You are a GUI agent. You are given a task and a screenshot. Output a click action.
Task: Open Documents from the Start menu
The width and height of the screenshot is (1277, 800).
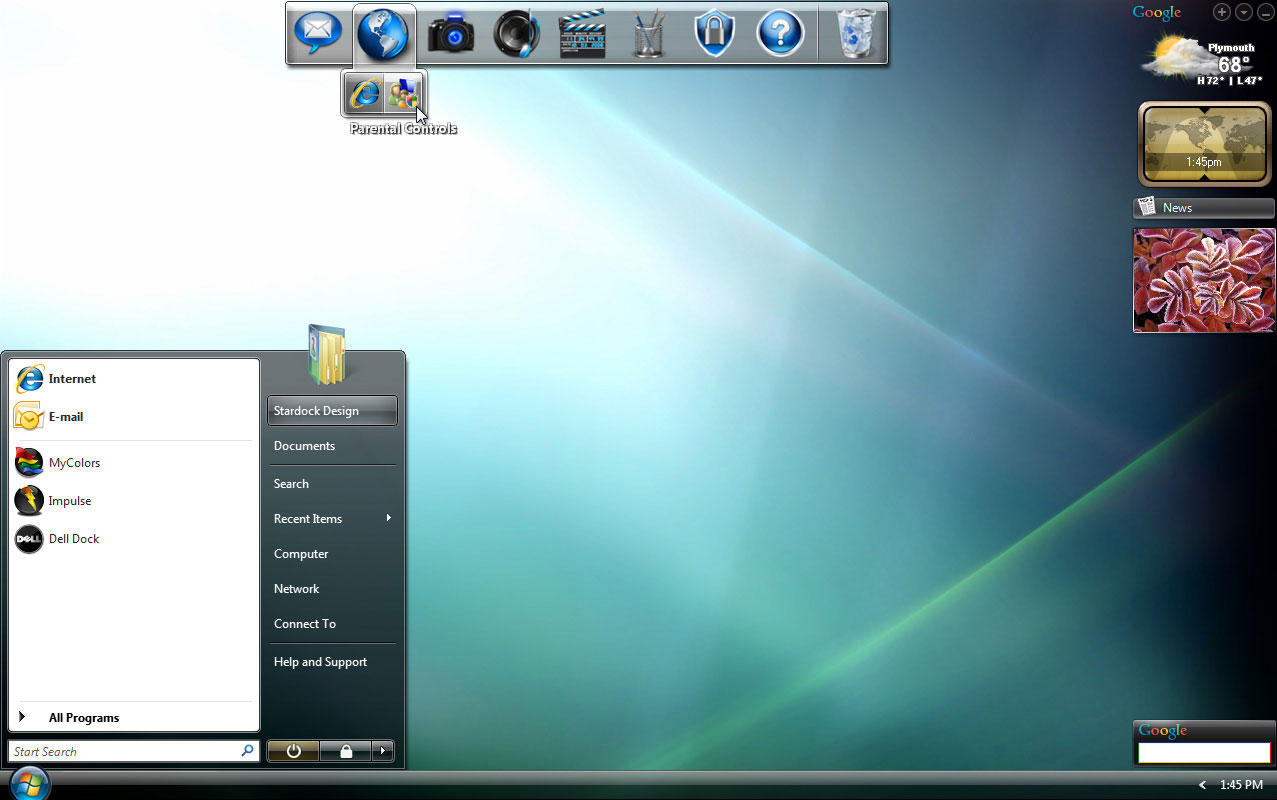[x=304, y=445]
